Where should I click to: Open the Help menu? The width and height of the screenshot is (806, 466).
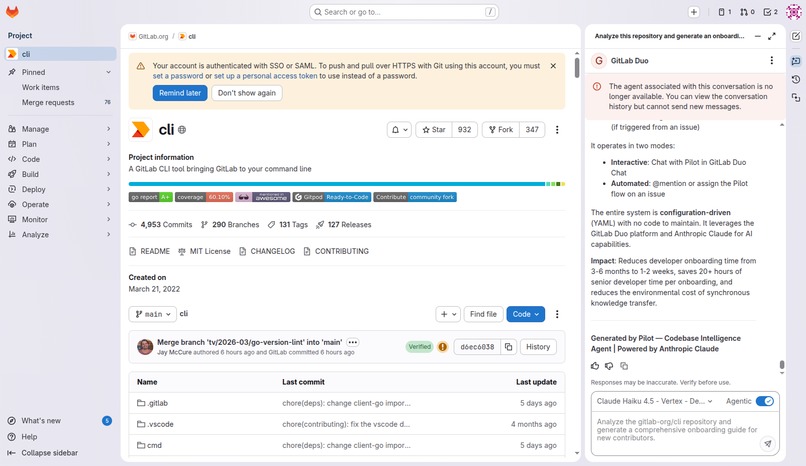tap(61, 437)
